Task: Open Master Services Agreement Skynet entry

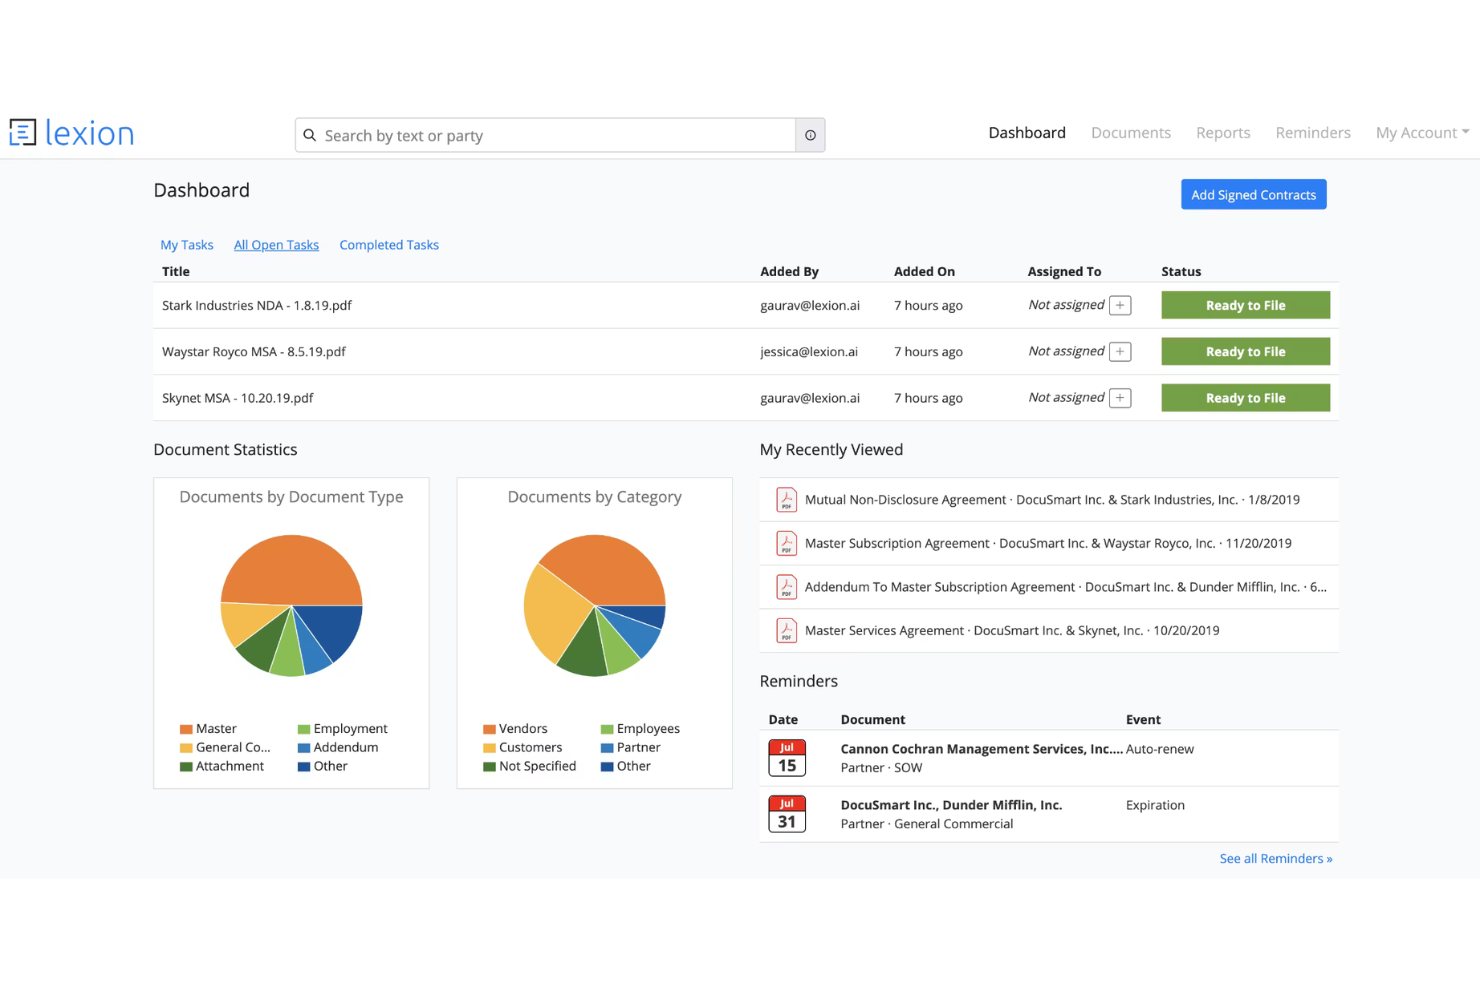Action: point(1012,630)
